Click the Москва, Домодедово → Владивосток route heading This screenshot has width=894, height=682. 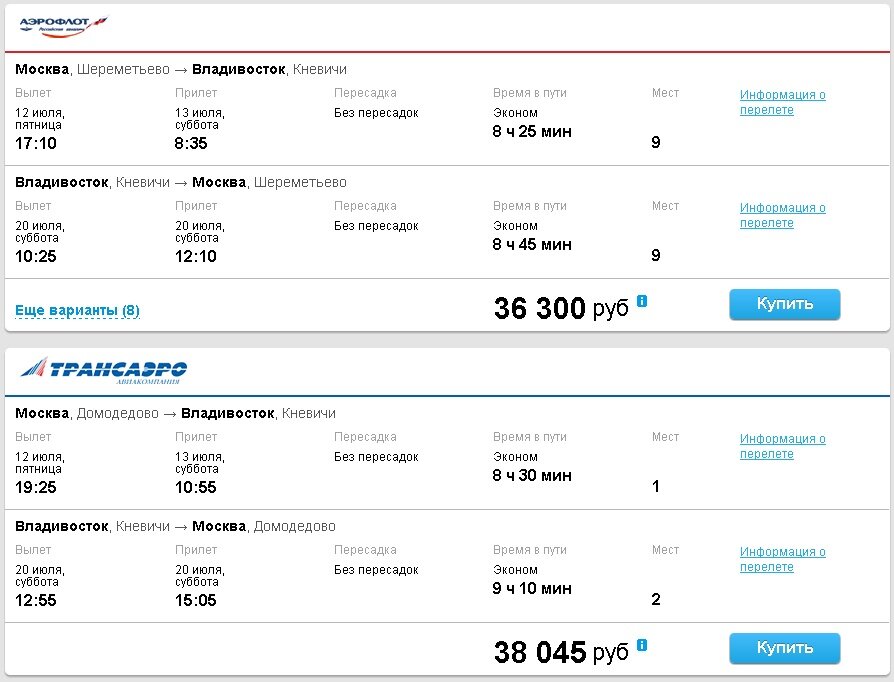click(175, 413)
